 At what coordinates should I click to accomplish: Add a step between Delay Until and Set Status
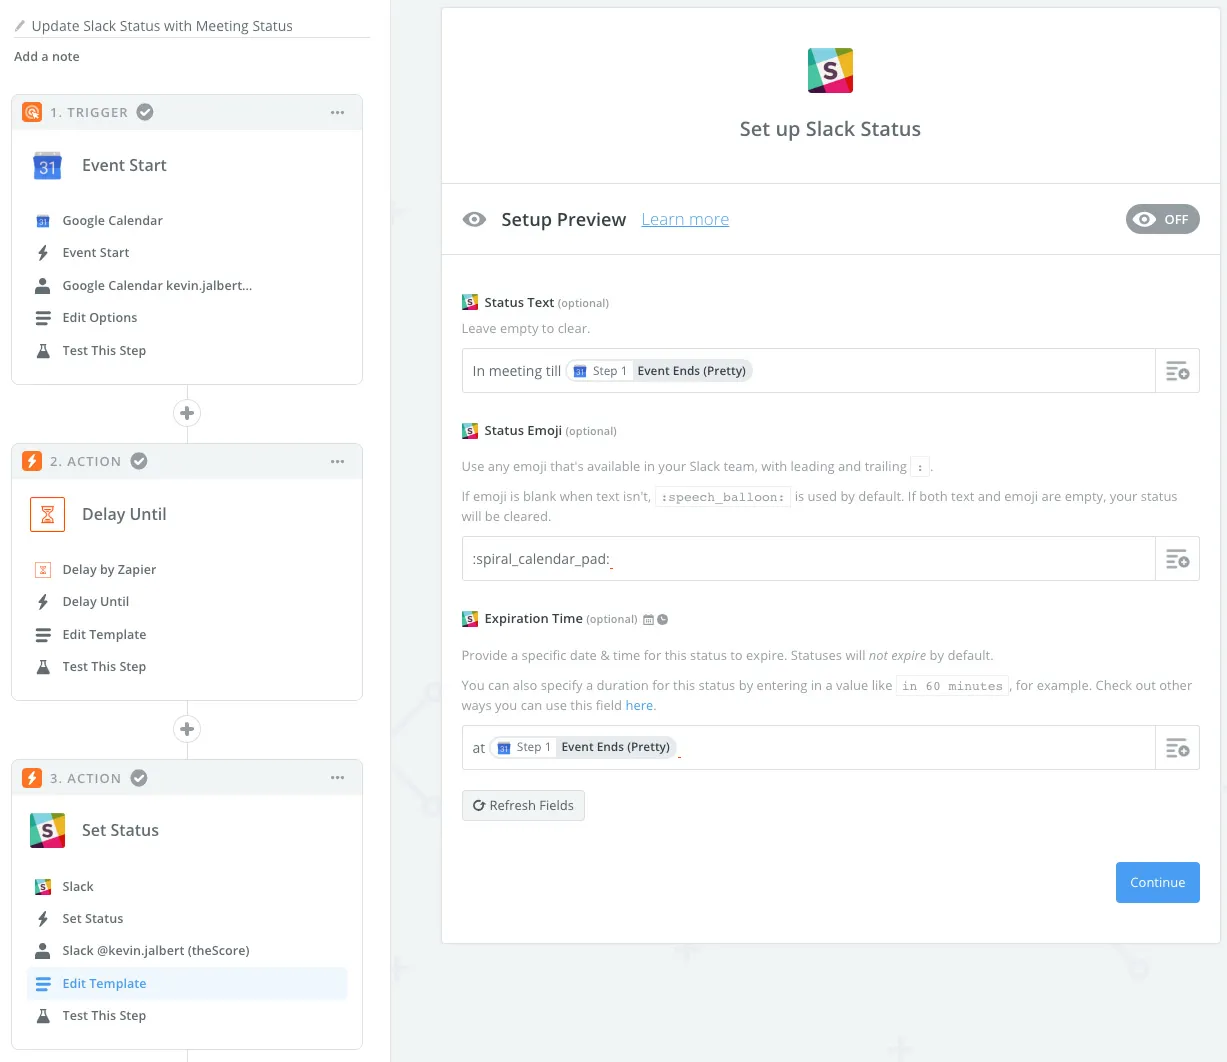[187, 729]
